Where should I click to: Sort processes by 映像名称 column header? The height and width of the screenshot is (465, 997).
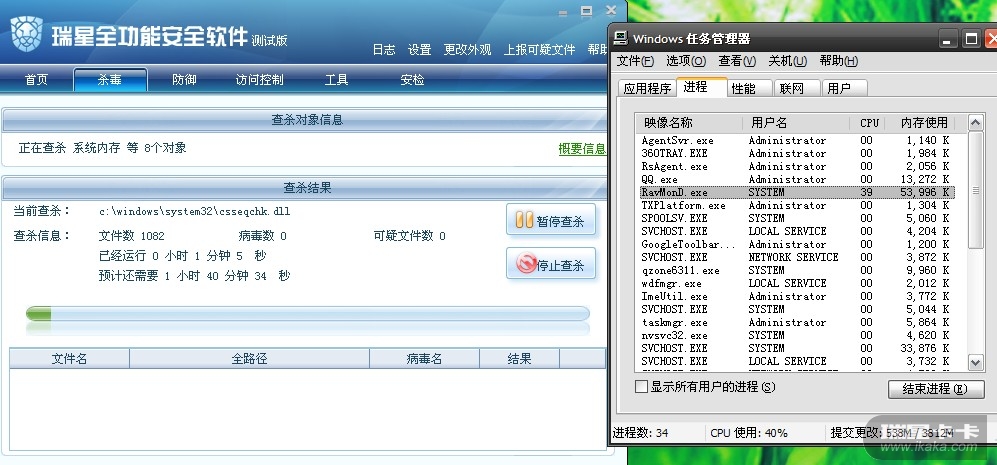(689, 123)
